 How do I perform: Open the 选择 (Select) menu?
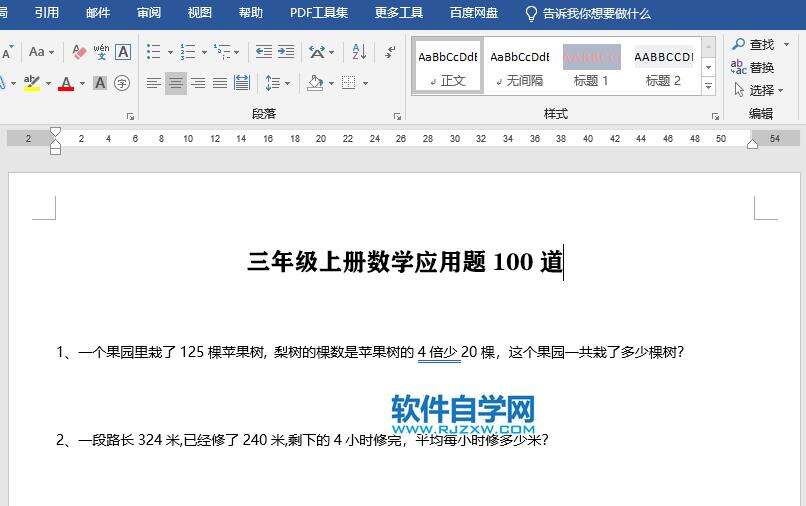click(x=759, y=91)
